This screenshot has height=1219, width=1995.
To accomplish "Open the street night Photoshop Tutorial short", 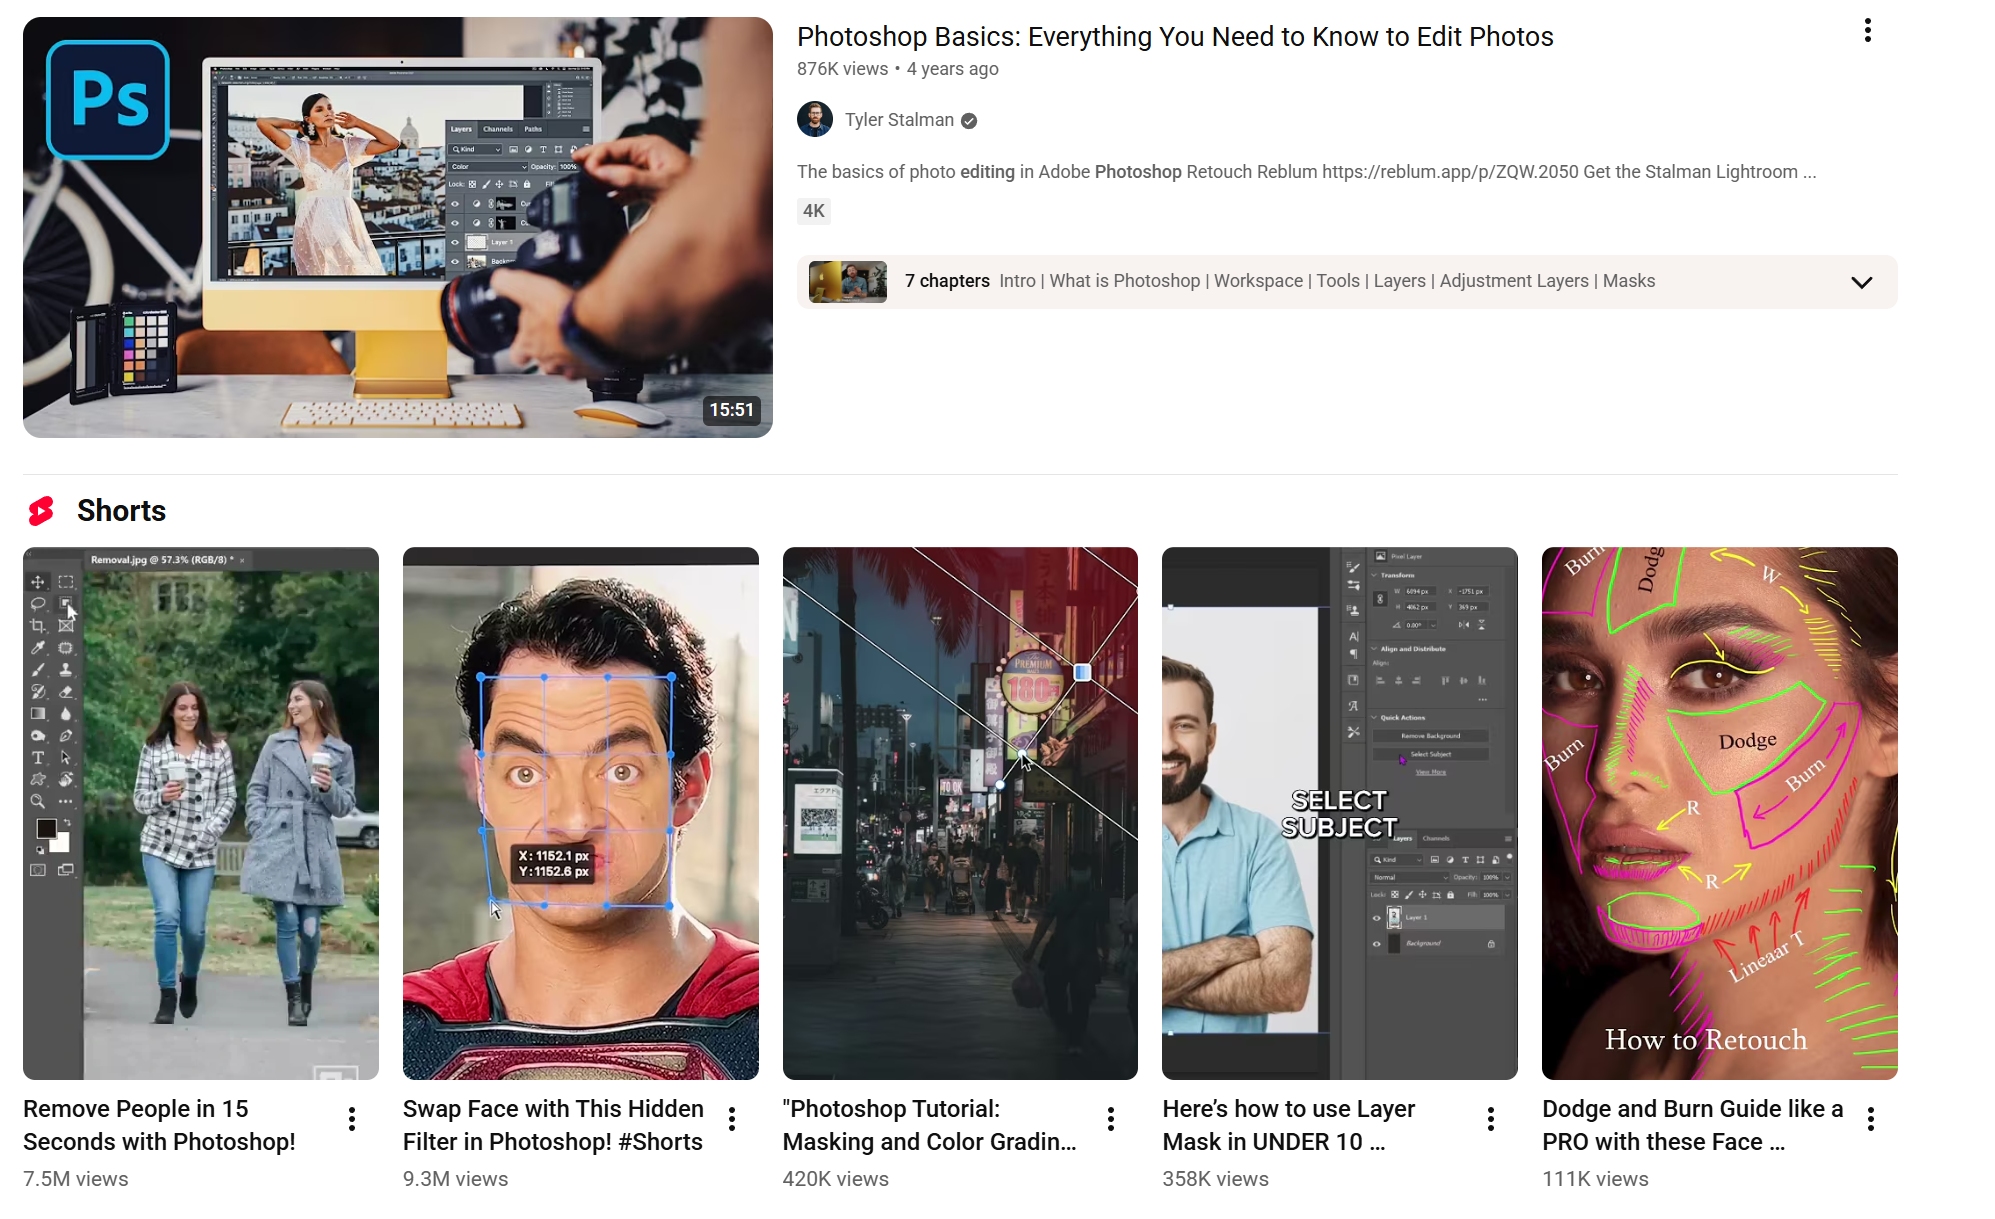I will pyautogui.click(x=960, y=812).
